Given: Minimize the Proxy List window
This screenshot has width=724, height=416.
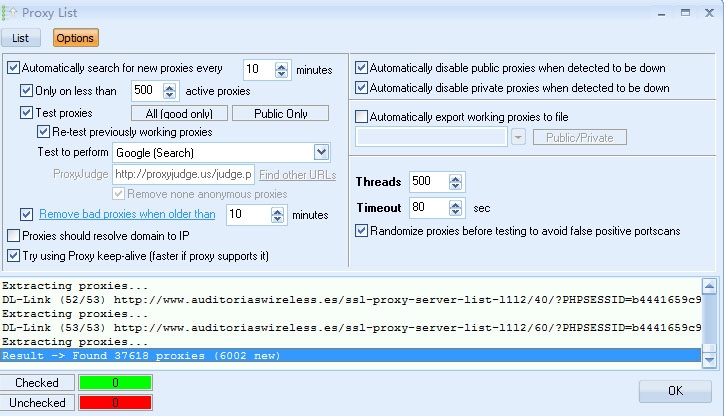Looking at the screenshot, I should 662,13.
